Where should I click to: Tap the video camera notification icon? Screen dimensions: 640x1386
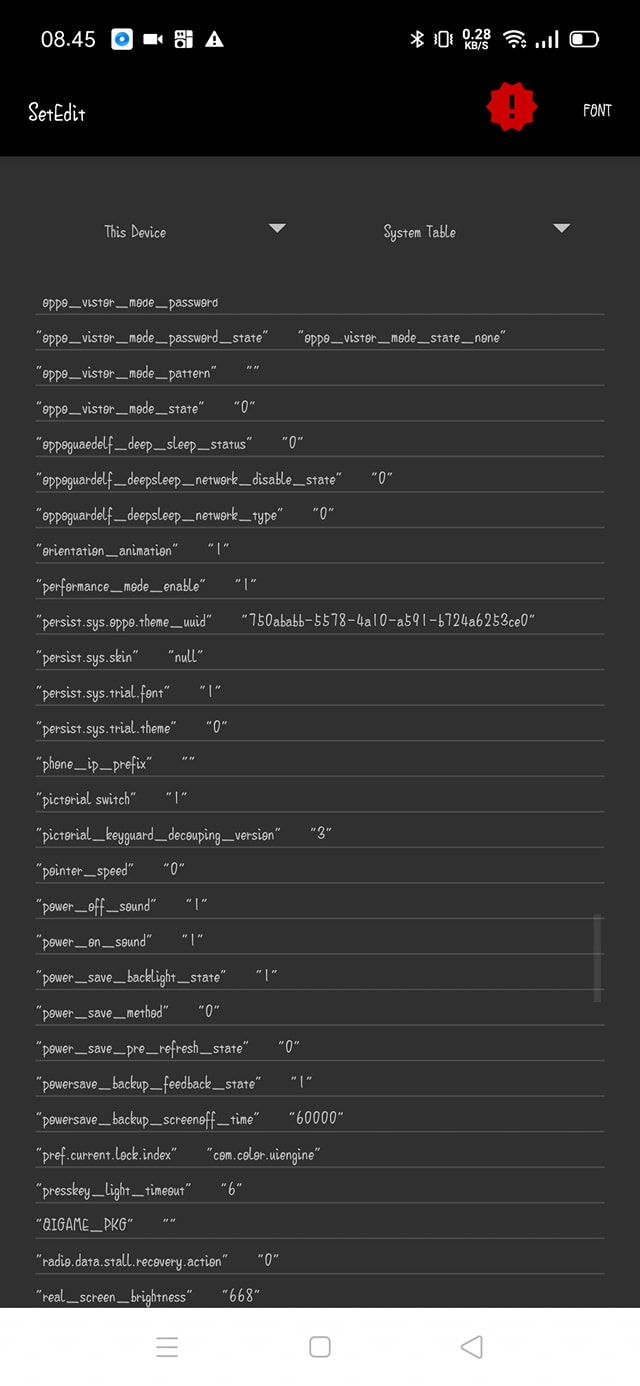click(153, 39)
